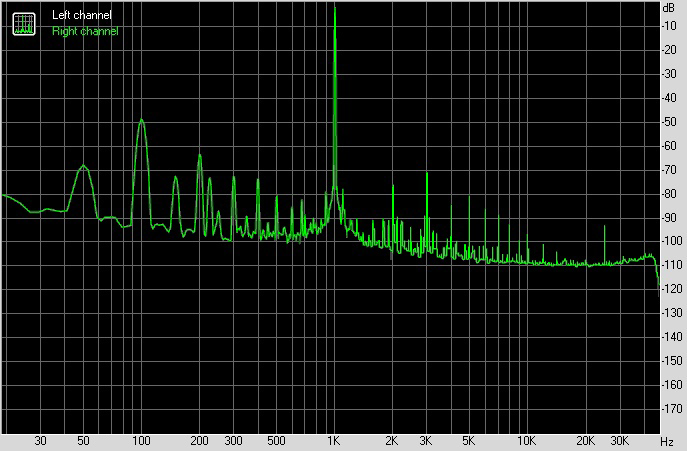Click the 3K frequency axis label
This screenshot has width=687, height=451.
(425, 440)
